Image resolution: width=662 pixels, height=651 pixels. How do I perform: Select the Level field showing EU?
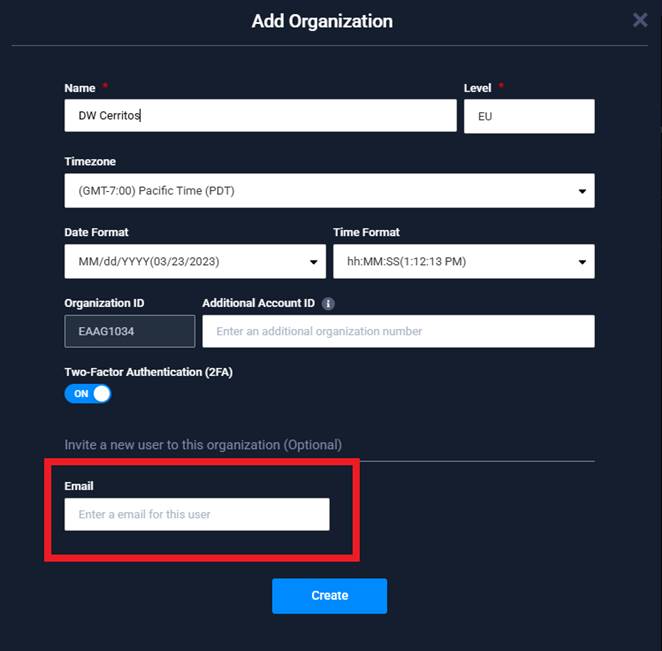click(529, 117)
